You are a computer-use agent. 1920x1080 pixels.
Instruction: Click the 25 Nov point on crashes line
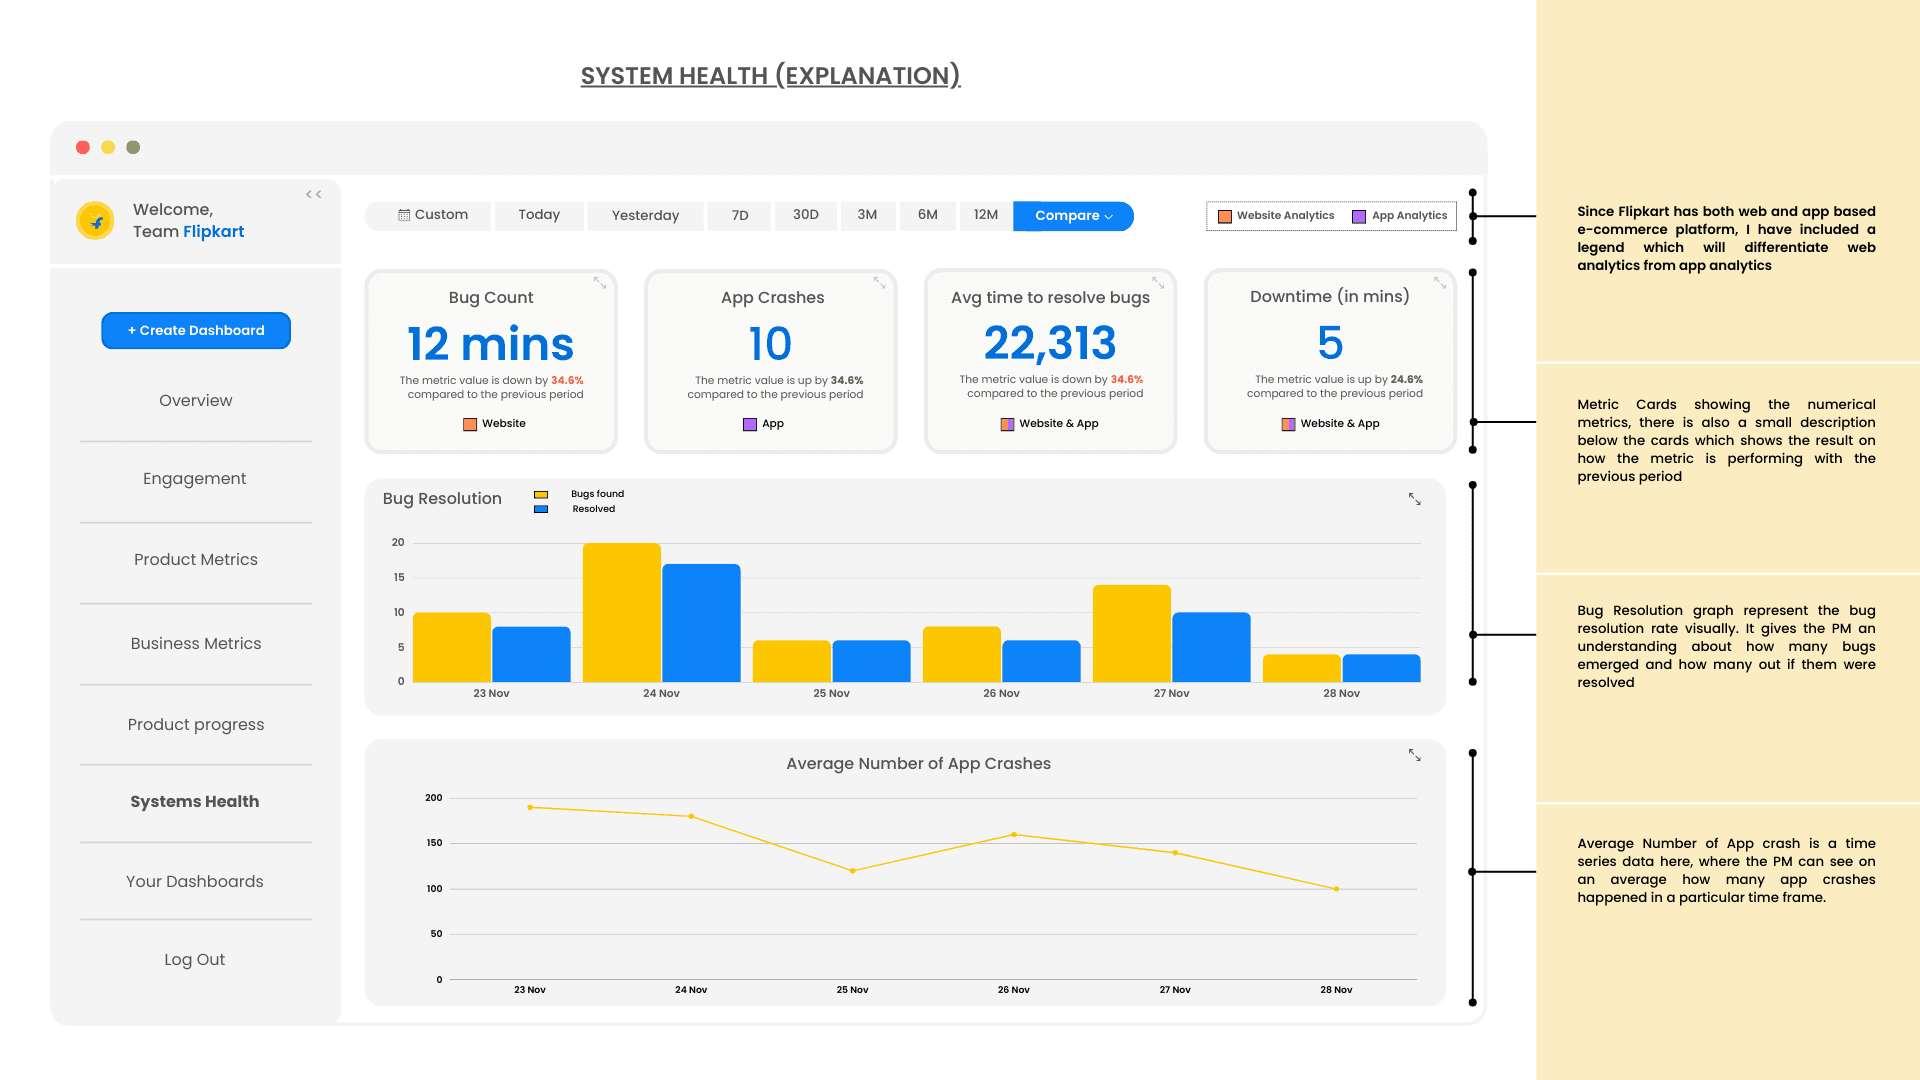853,871
